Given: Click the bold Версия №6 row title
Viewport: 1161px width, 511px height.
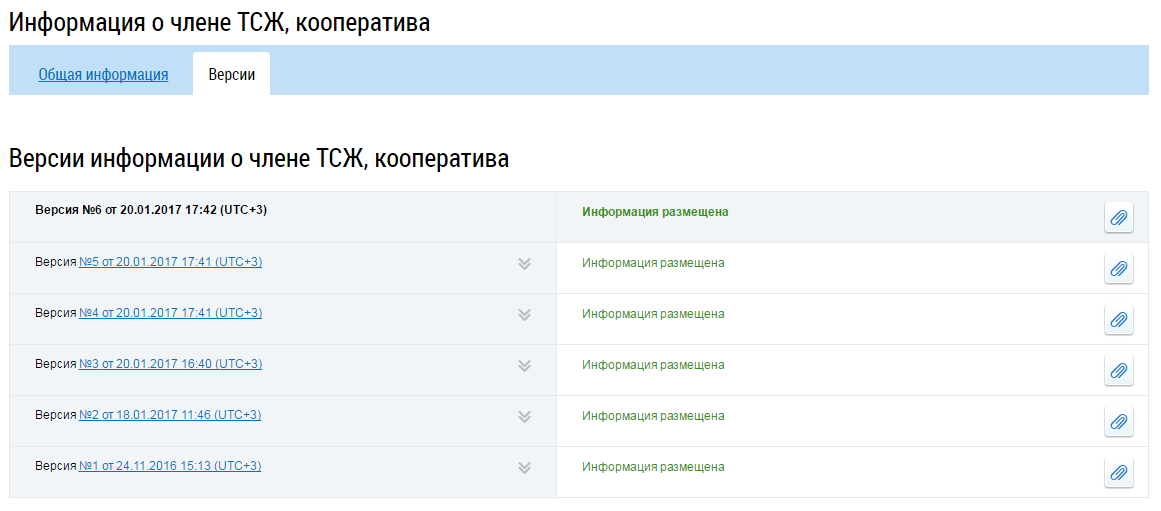Looking at the screenshot, I should (x=151, y=210).
